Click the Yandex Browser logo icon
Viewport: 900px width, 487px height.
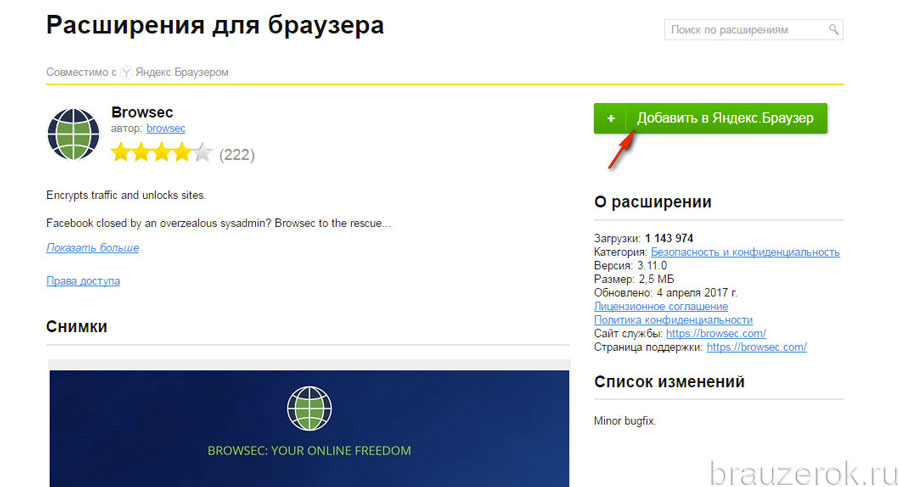pyautogui.click(x=126, y=72)
